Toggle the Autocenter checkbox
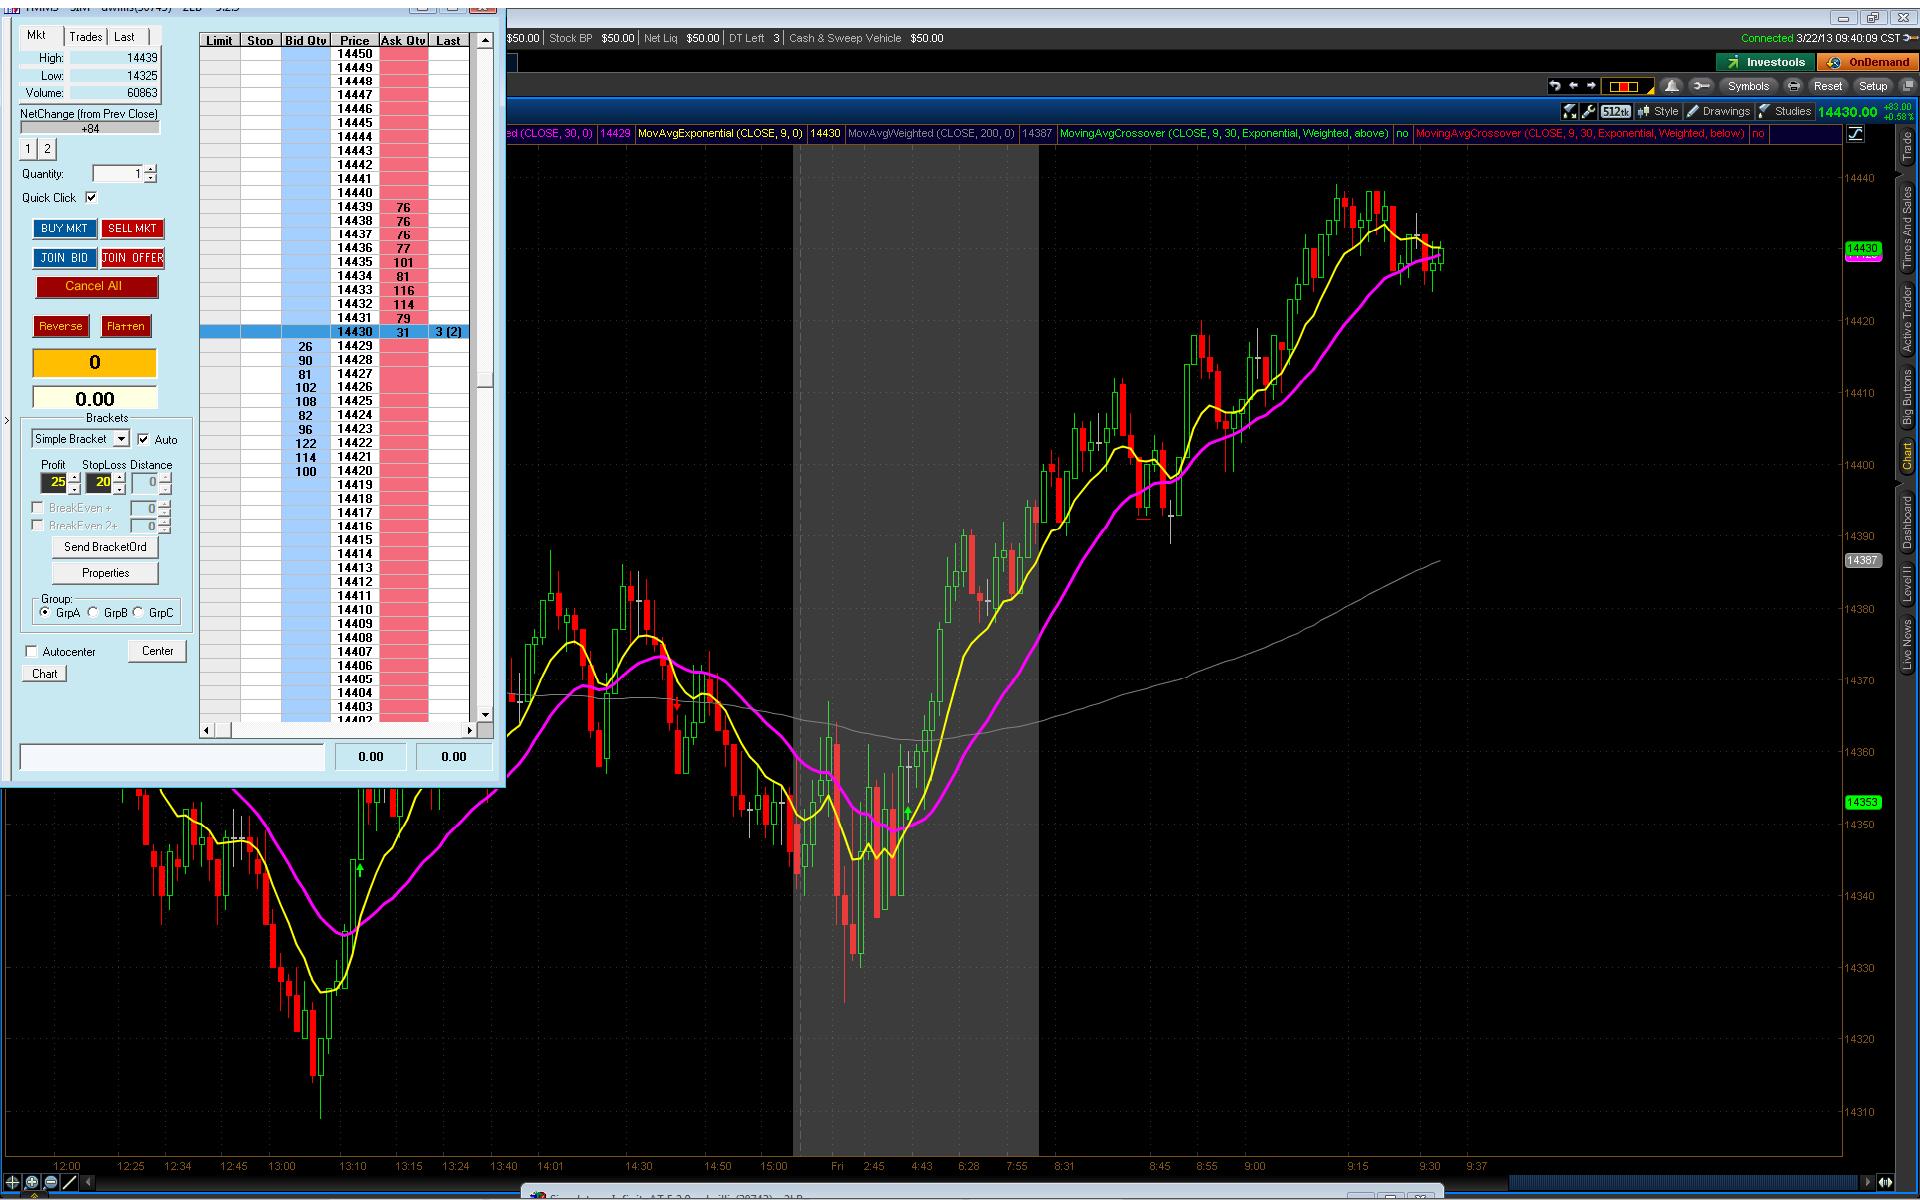This screenshot has height=1200, width=1920. pos(32,651)
